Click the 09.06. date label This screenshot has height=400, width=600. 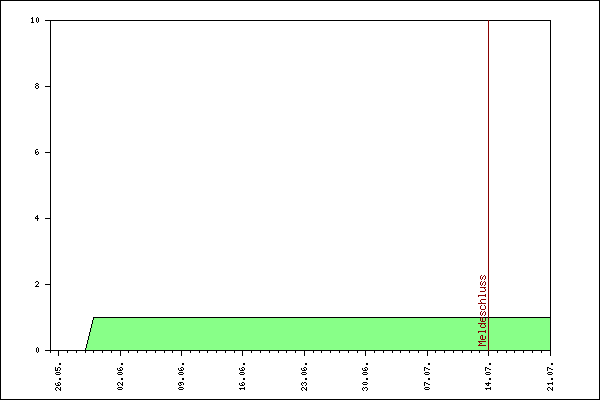[181, 377]
